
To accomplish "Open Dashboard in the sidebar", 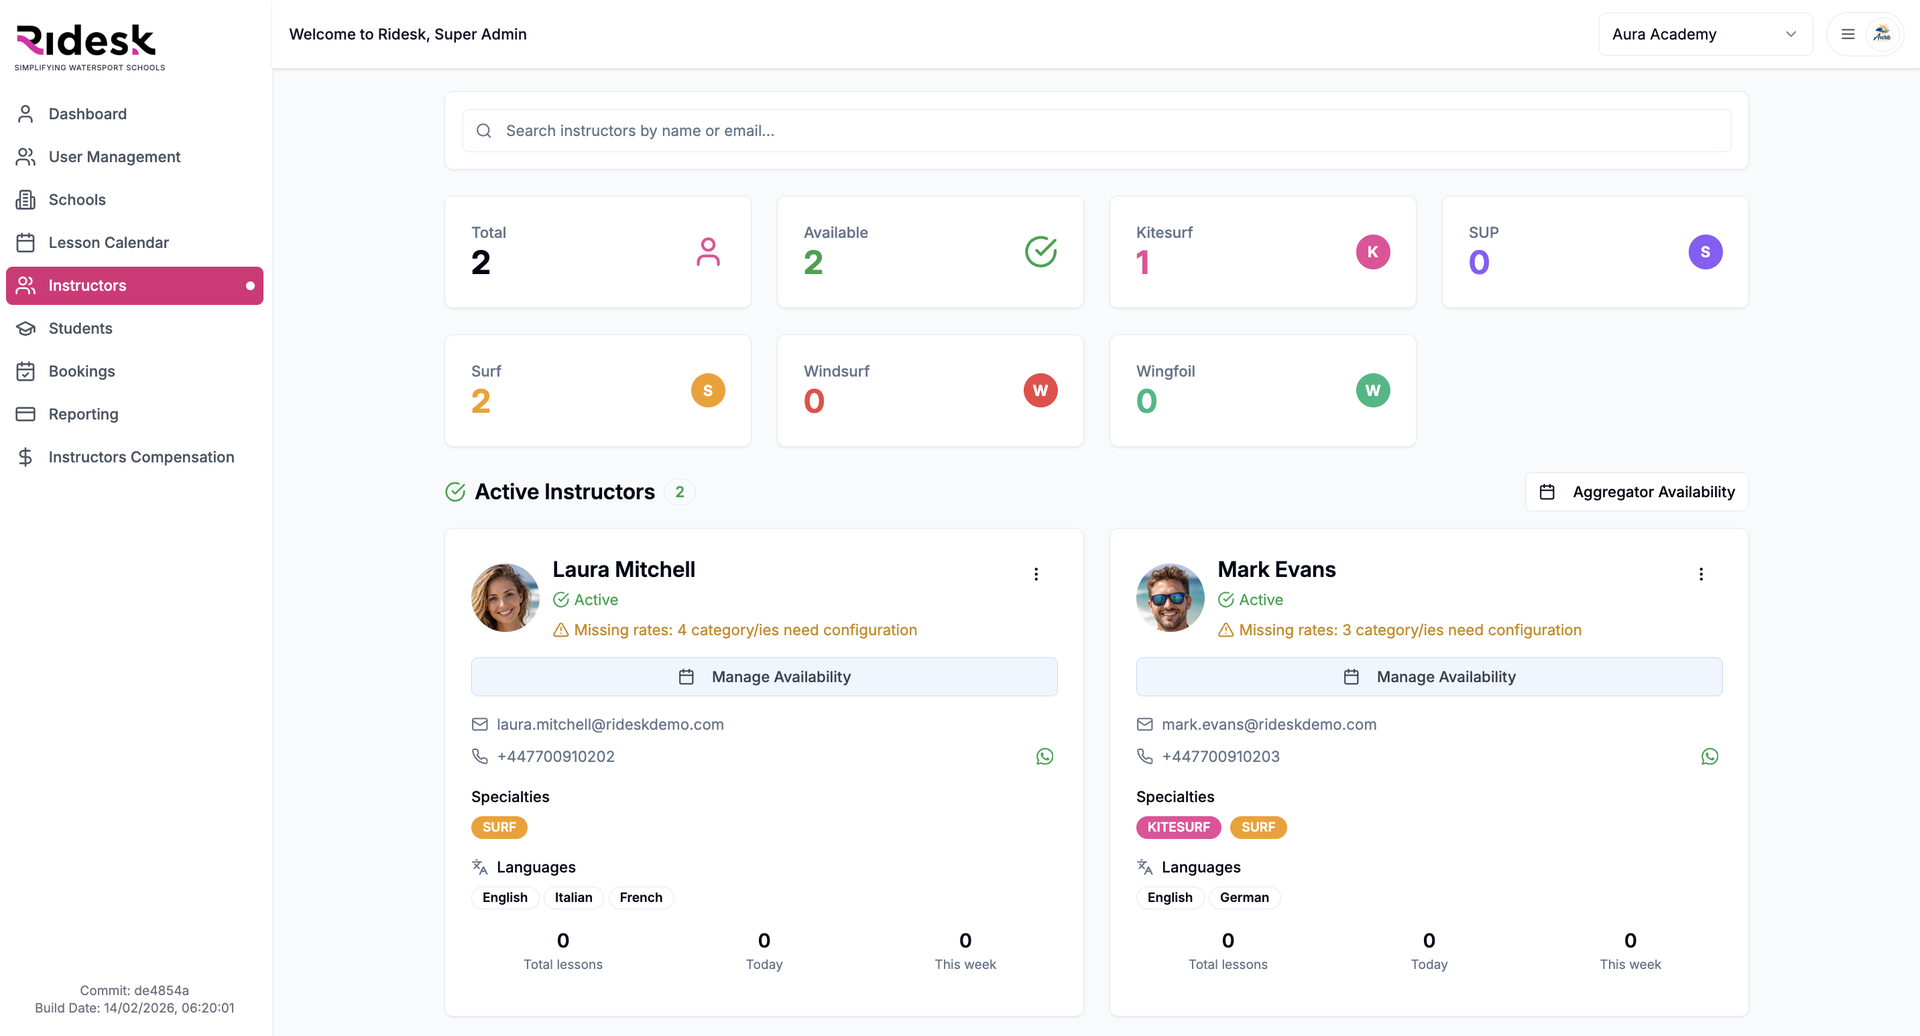I will click(88, 114).
